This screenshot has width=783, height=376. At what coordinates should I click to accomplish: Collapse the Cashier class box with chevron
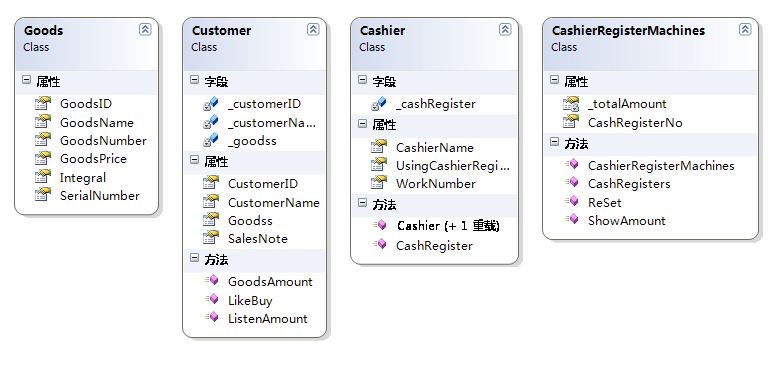coord(505,29)
